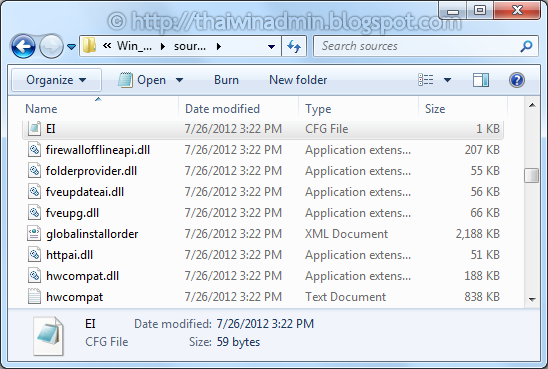Screen dimensions: 548x369
Task: Click the EI file icon in details pane
Action: 49,336
